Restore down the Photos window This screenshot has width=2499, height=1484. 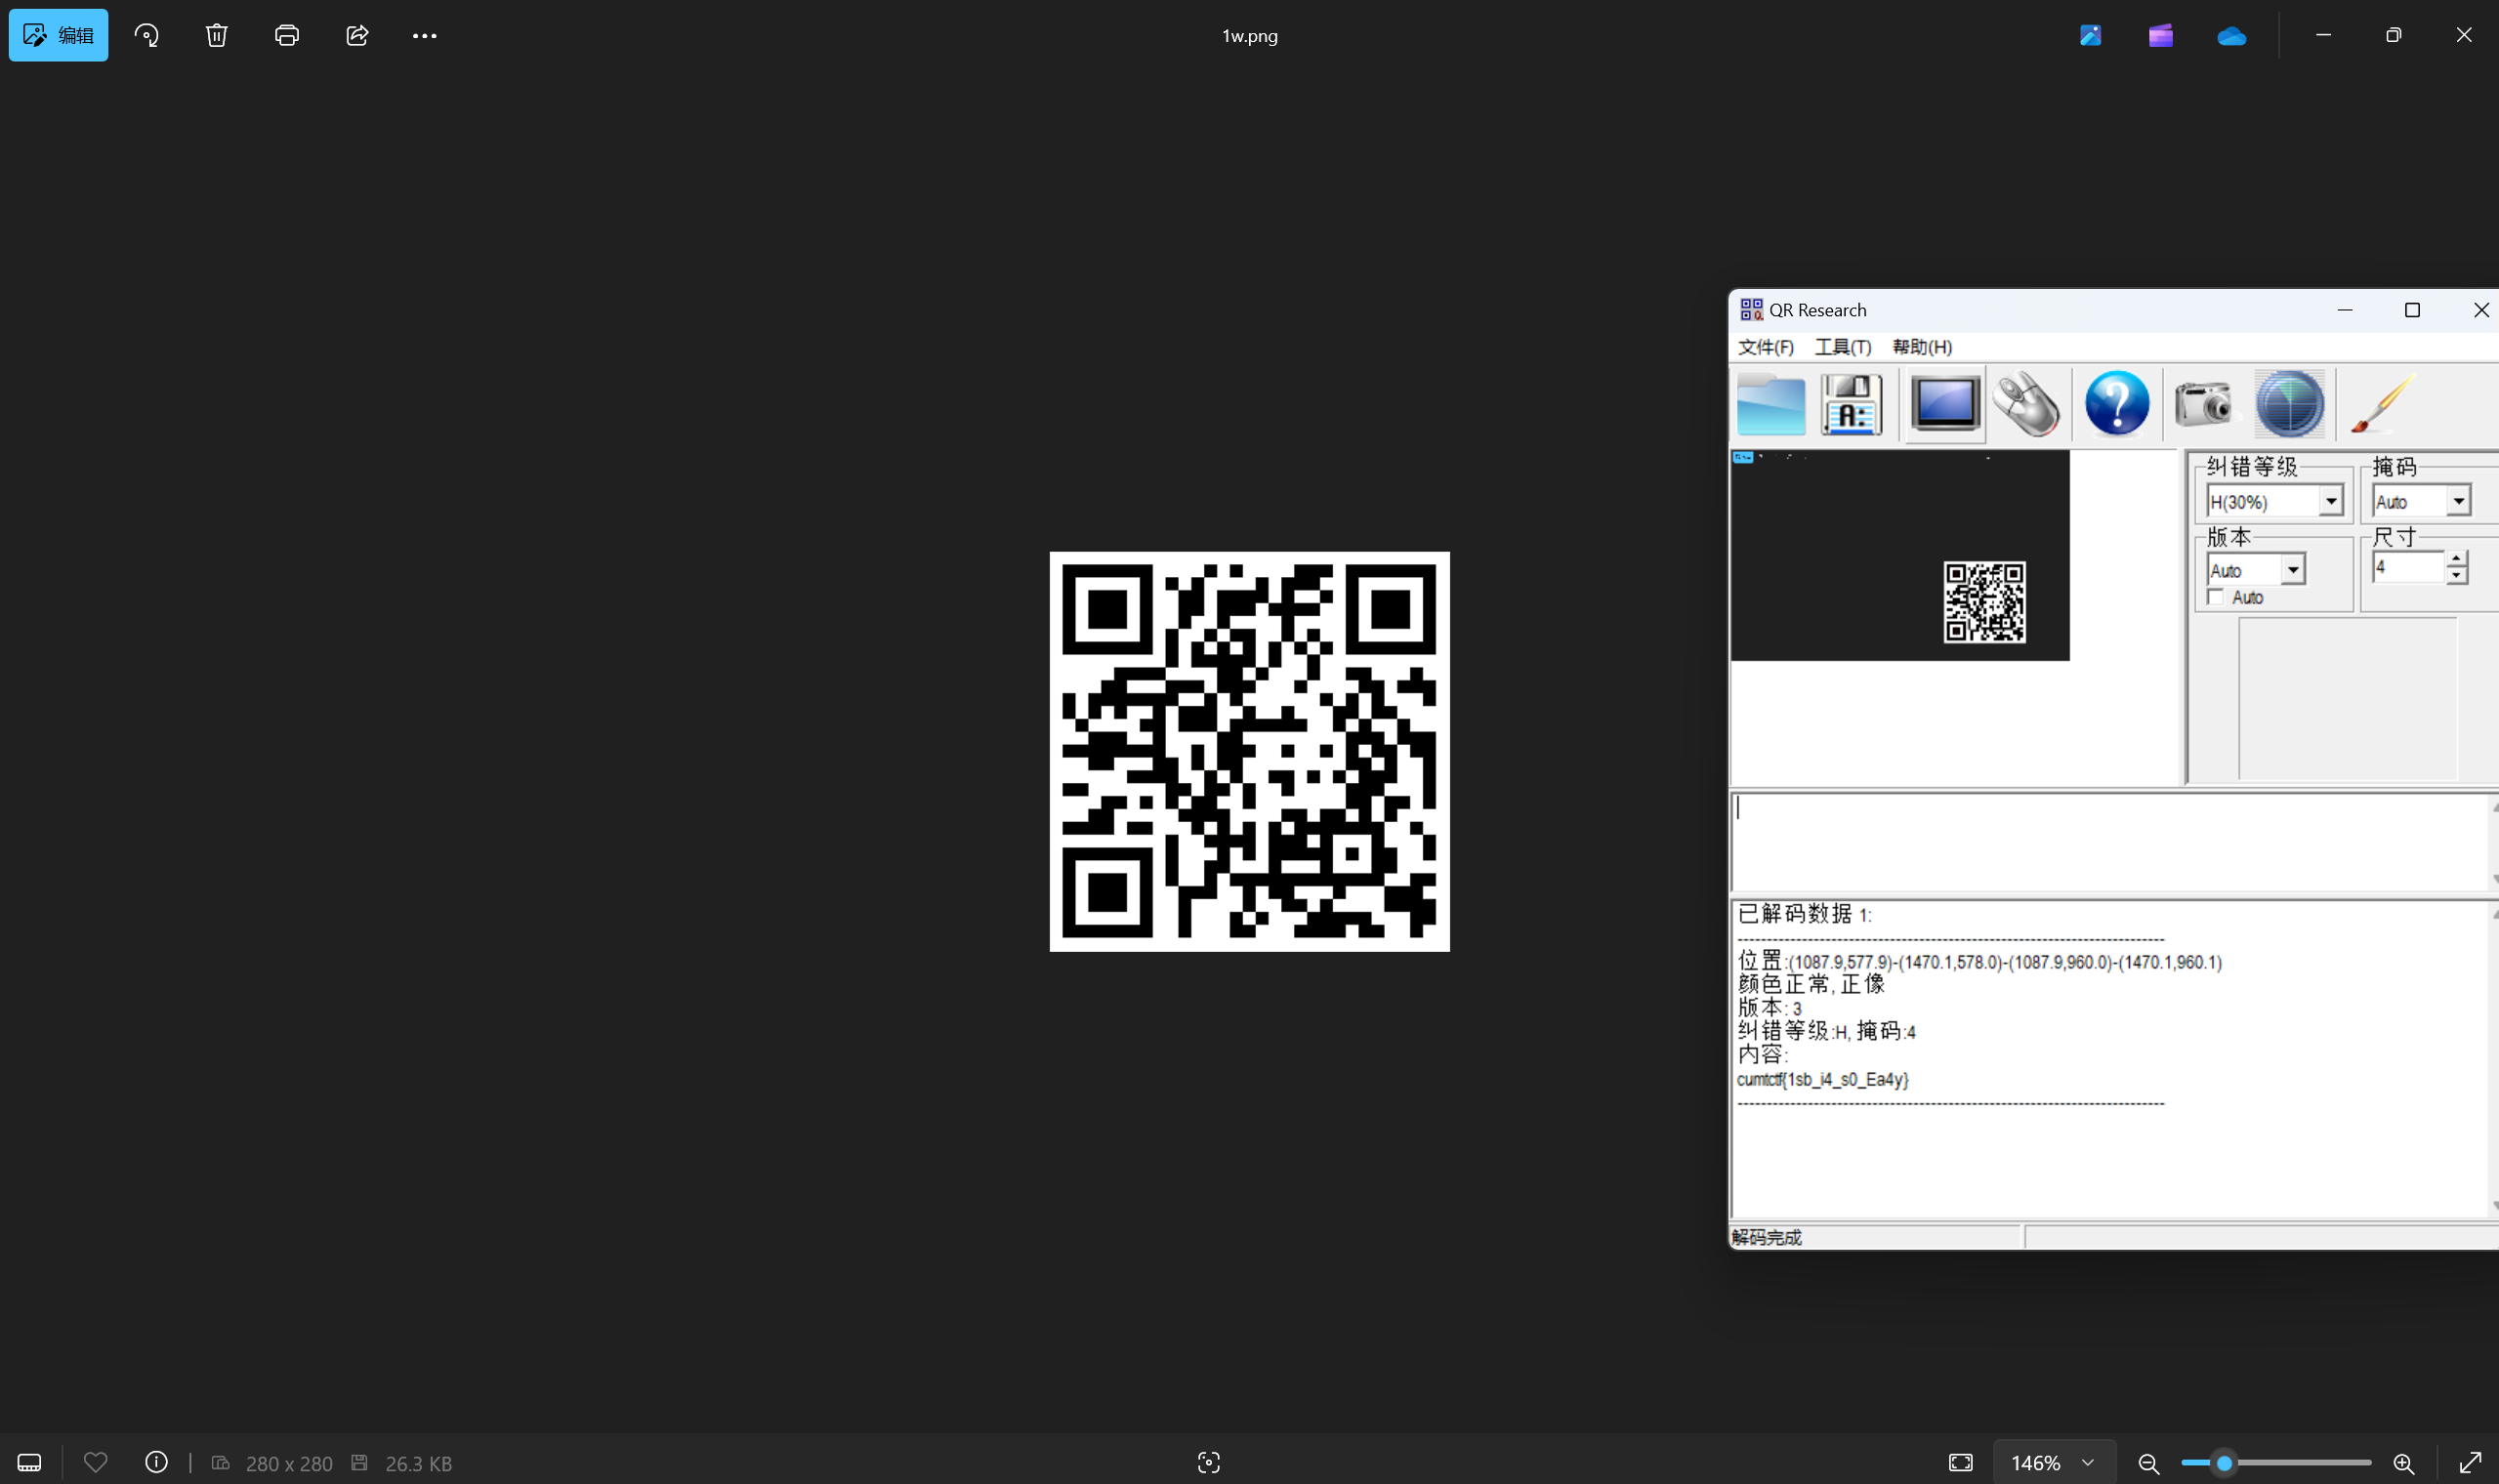(2393, 35)
